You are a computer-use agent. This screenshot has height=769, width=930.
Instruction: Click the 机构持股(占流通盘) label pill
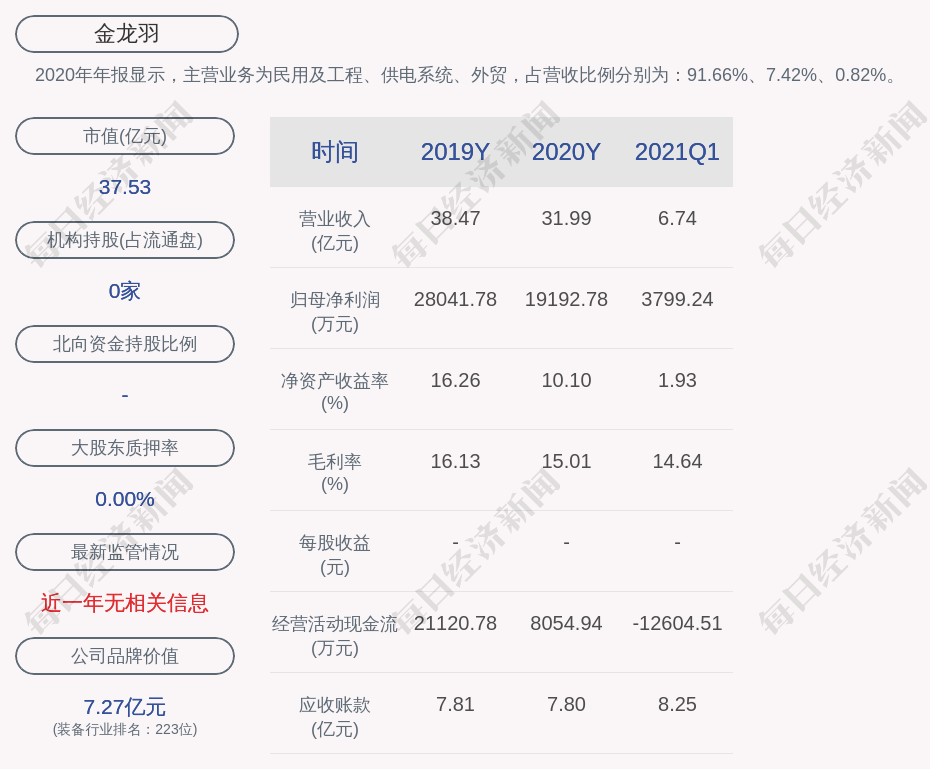[125, 240]
